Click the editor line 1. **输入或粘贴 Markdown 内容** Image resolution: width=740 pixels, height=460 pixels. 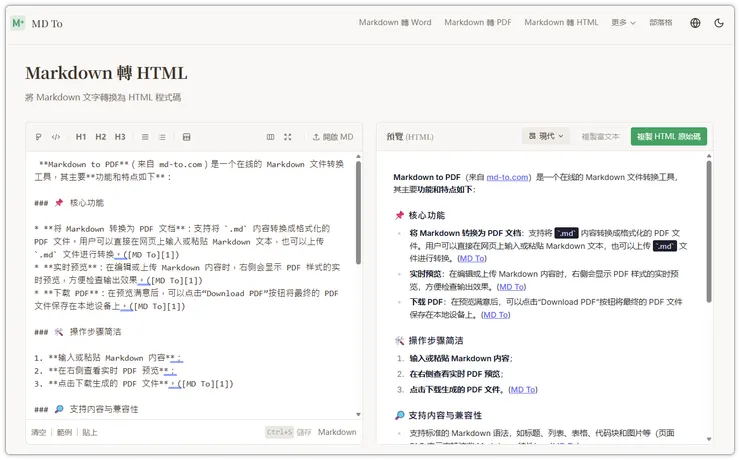coord(109,358)
